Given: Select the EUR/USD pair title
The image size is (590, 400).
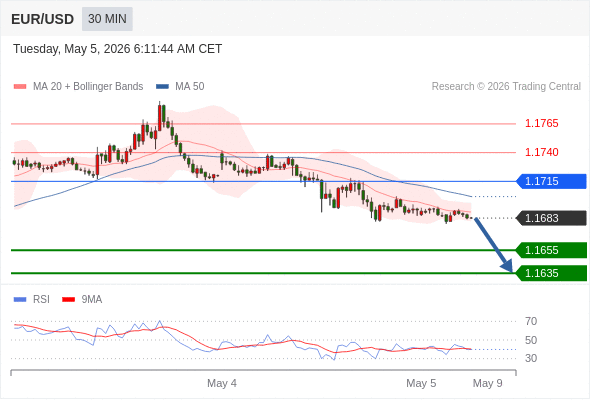Looking at the screenshot, I should click(x=43, y=19).
